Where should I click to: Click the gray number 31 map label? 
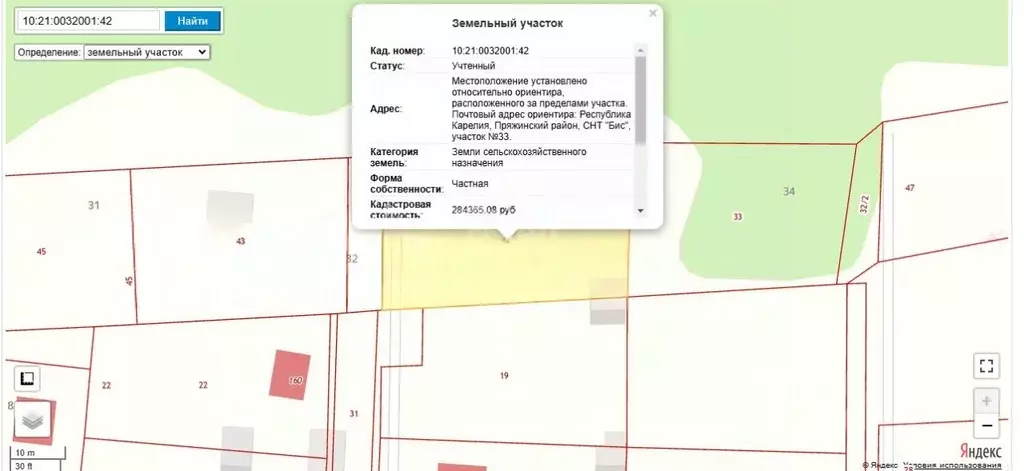(93, 205)
